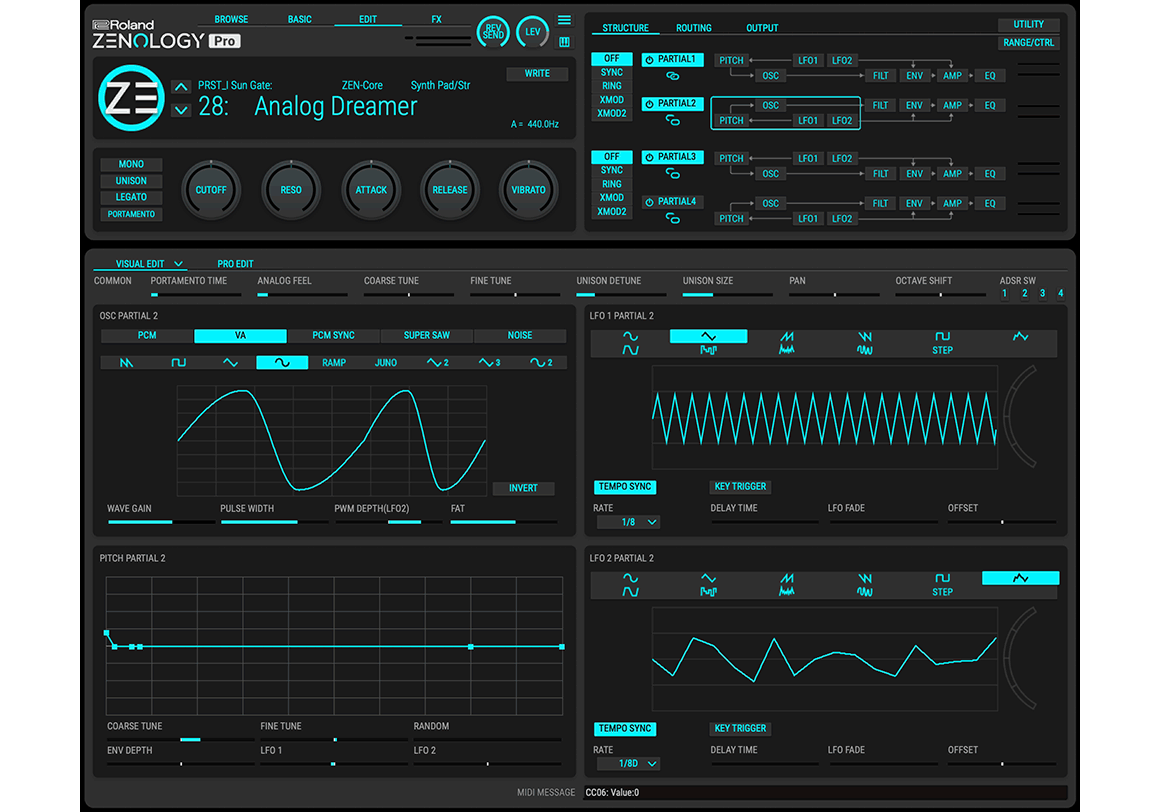
Task: Select triangle waveform in OSC Partial 2
Action: click(x=230, y=362)
